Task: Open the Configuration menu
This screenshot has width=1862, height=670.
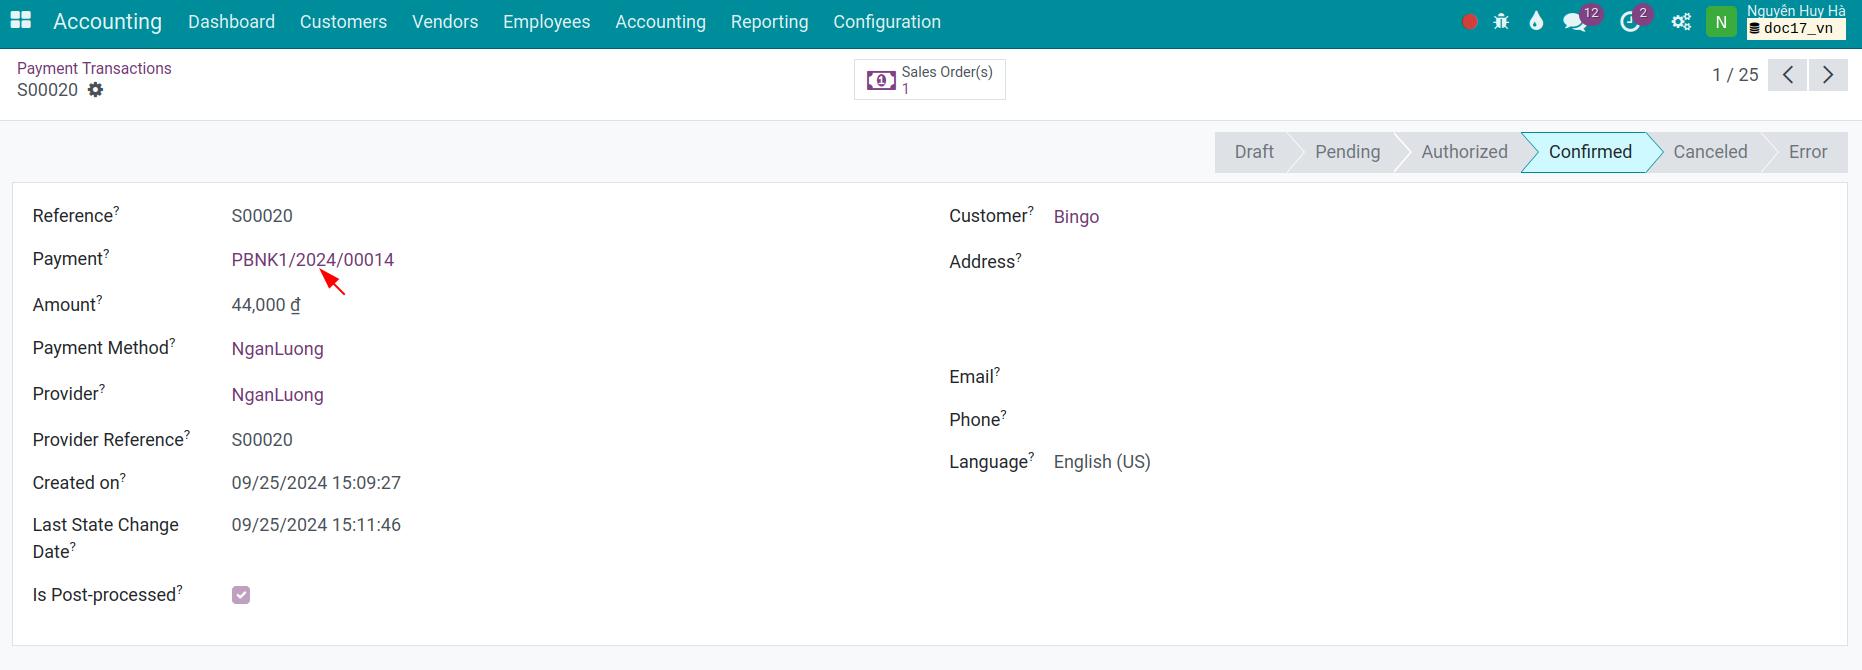Action: (887, 22)
